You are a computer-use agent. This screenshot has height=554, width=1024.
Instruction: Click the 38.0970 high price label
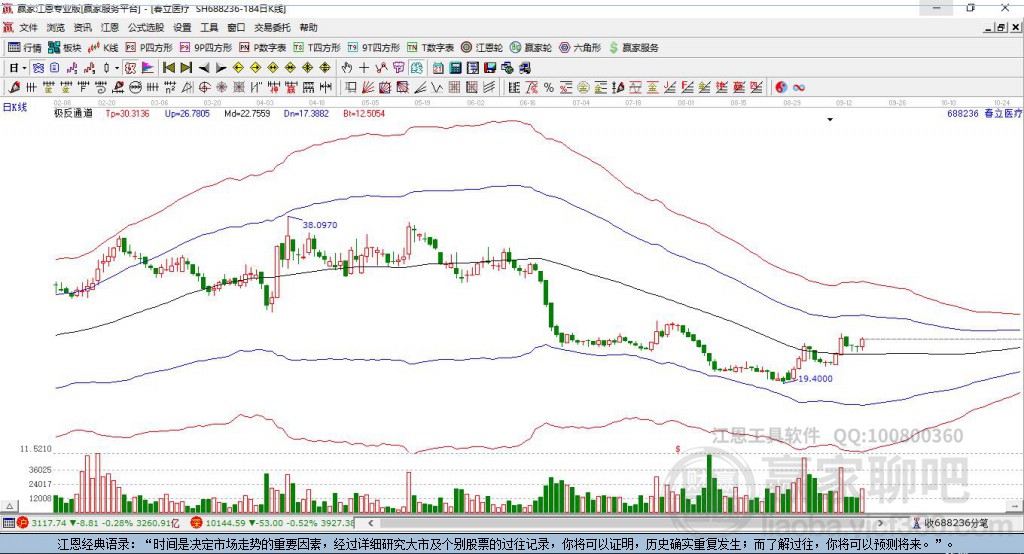click(320, 225)
